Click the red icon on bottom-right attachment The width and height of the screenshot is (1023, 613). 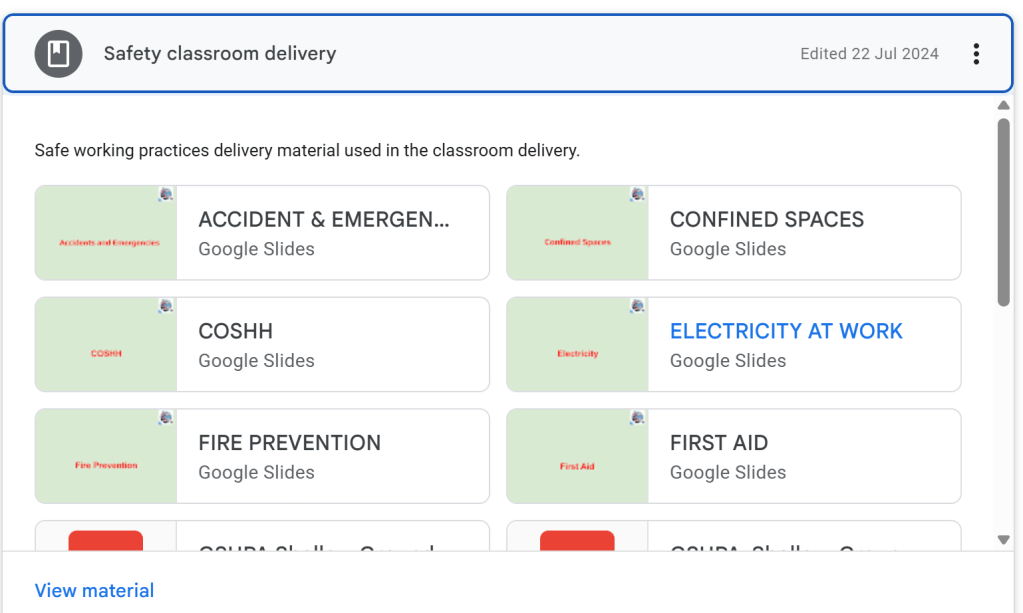577,541
